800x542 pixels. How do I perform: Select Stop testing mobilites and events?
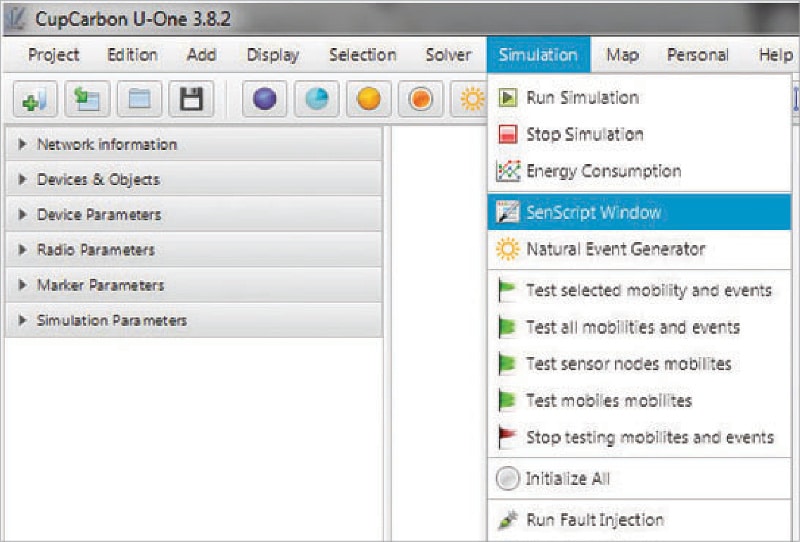pyautogui.click(x=639, y=437)
